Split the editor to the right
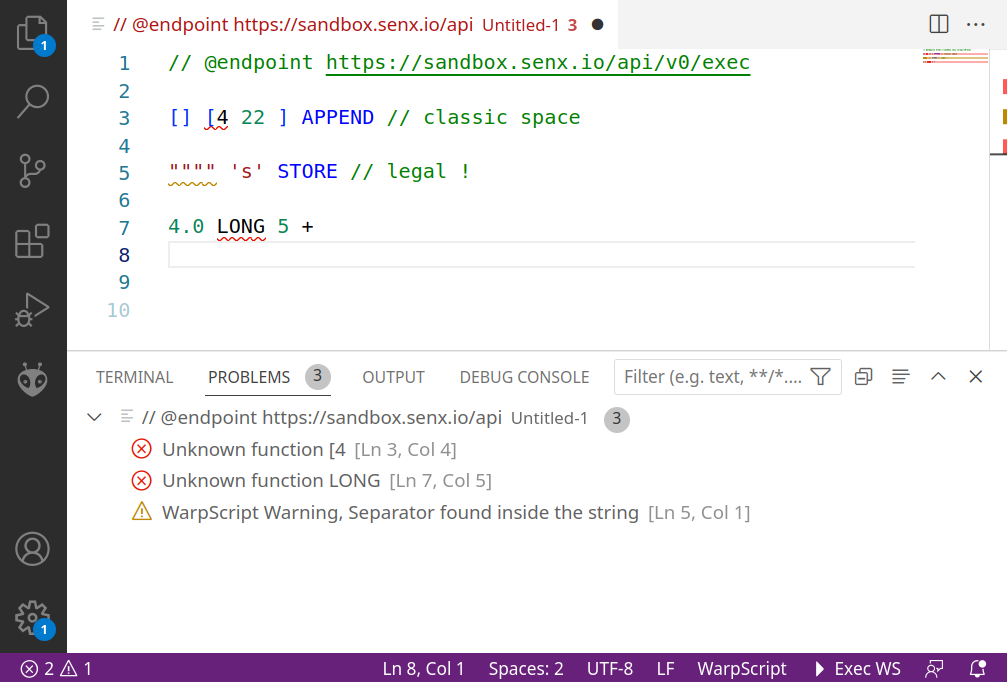The width and height of the screenshot is (1007, 682). [938, 24]
